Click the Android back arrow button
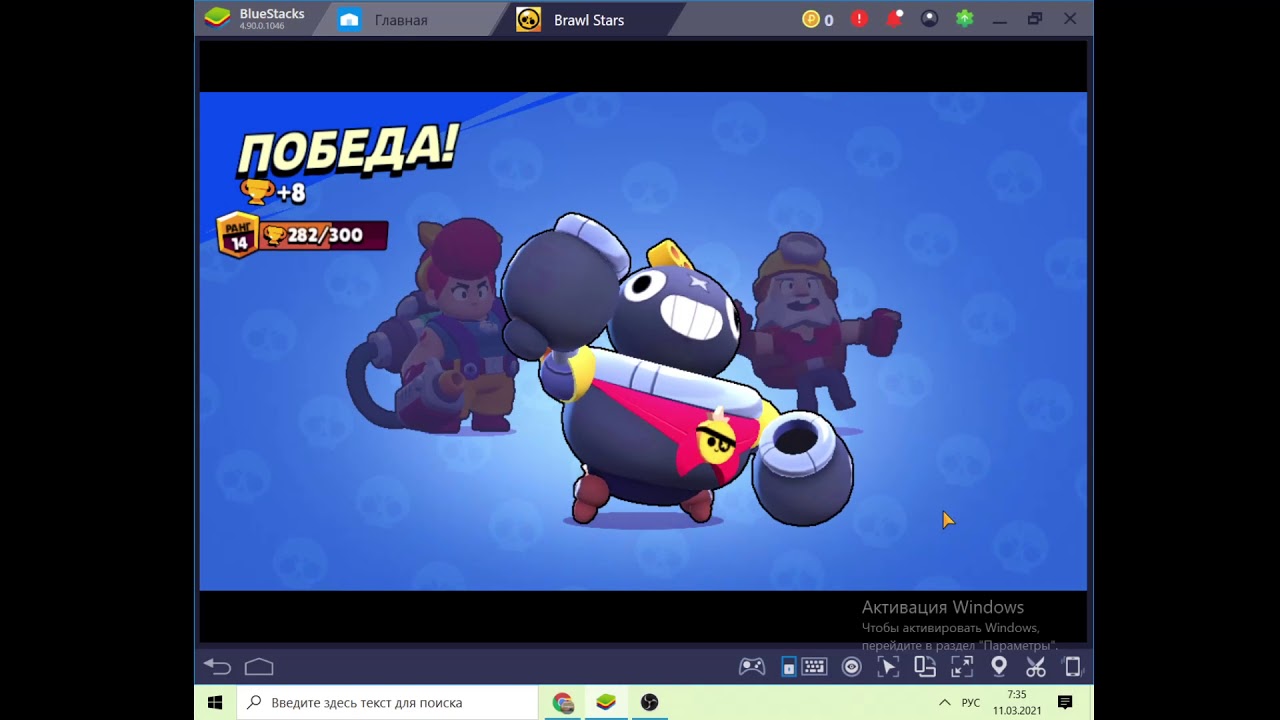 (217, 667)
